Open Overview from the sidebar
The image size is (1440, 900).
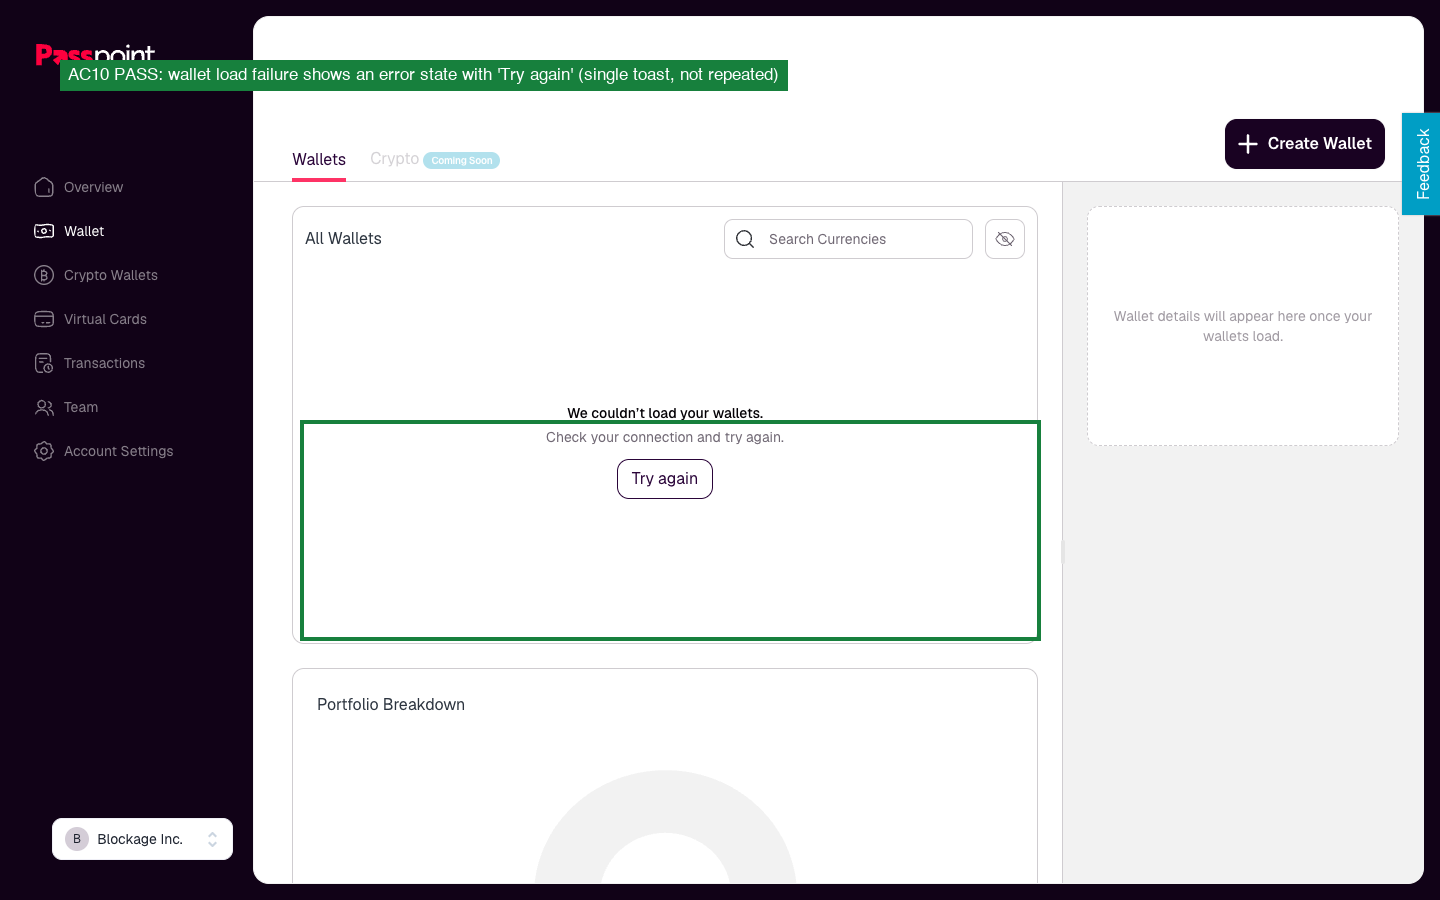[93, 187]
